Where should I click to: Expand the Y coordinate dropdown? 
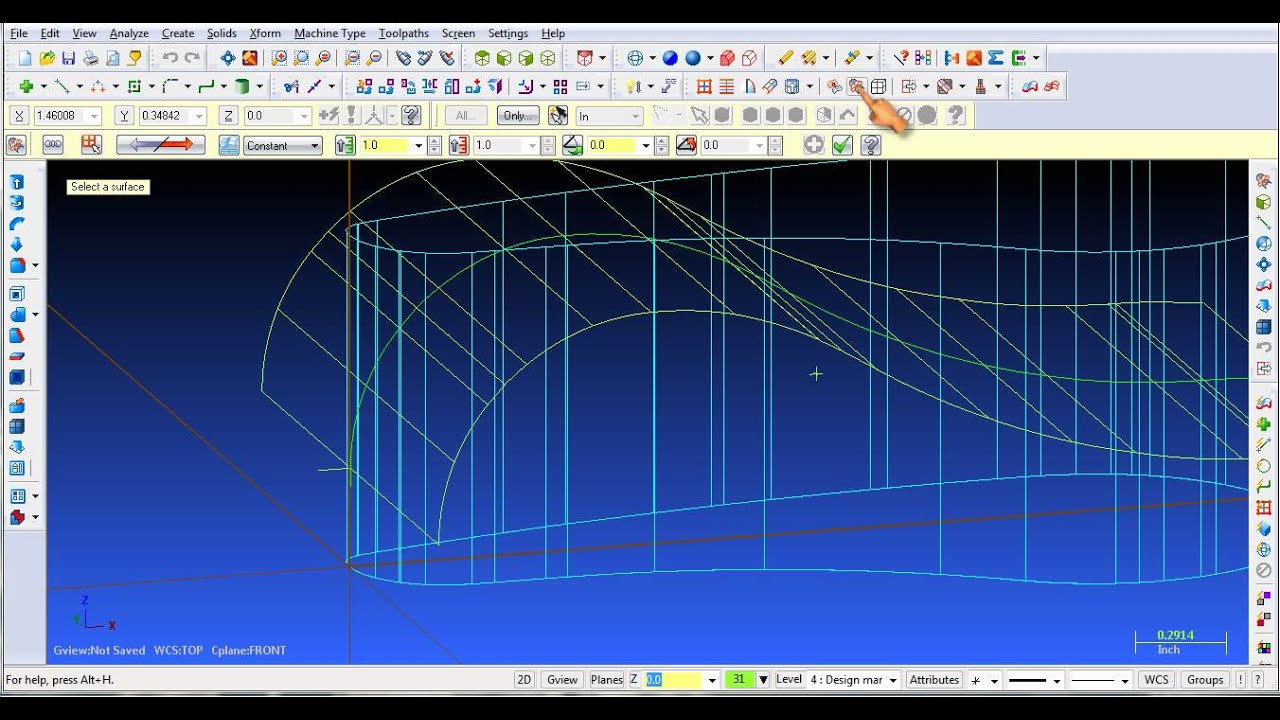tap(199, 116)
